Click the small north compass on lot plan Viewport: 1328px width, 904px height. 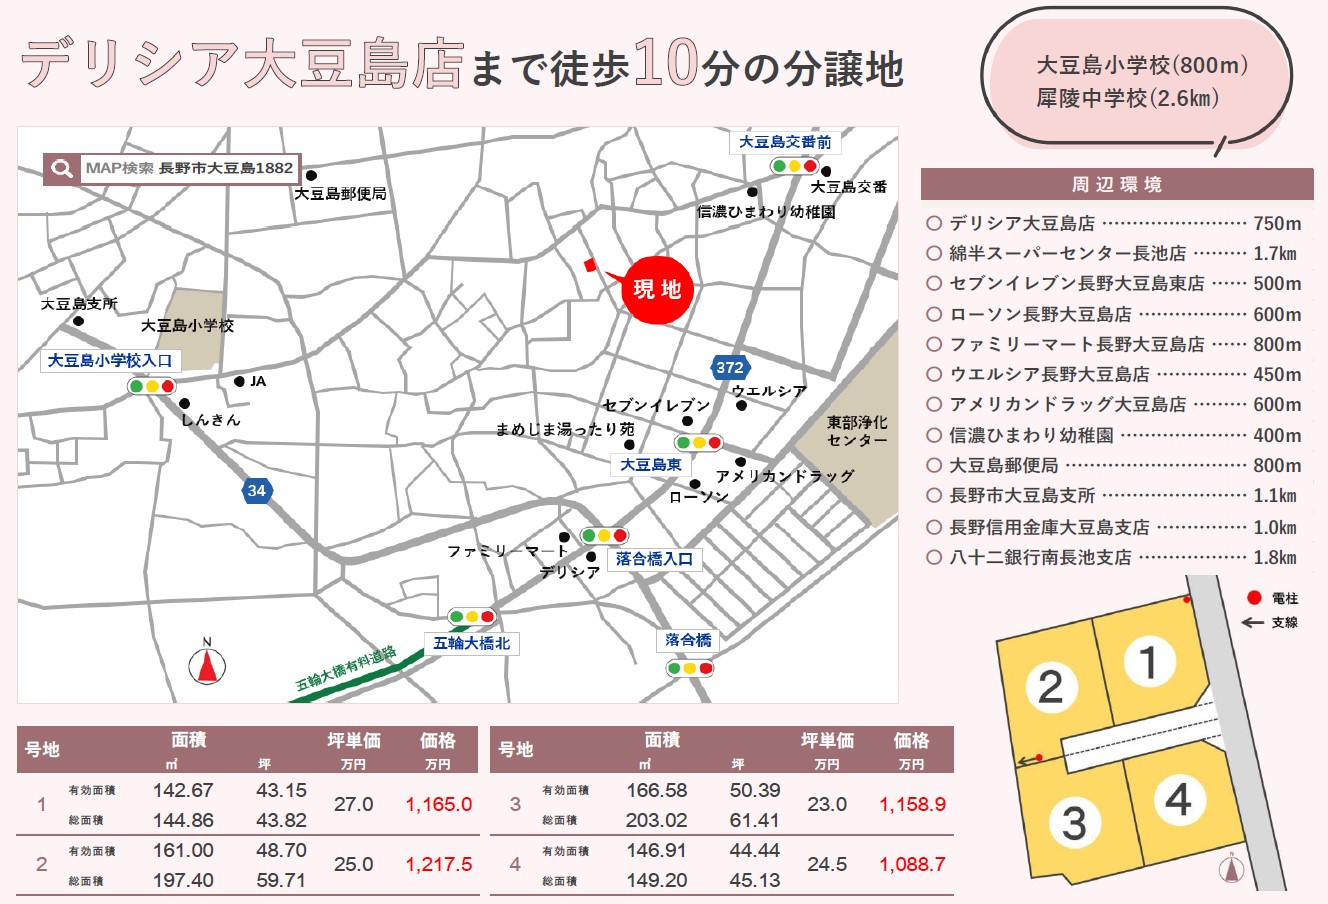1232,868
